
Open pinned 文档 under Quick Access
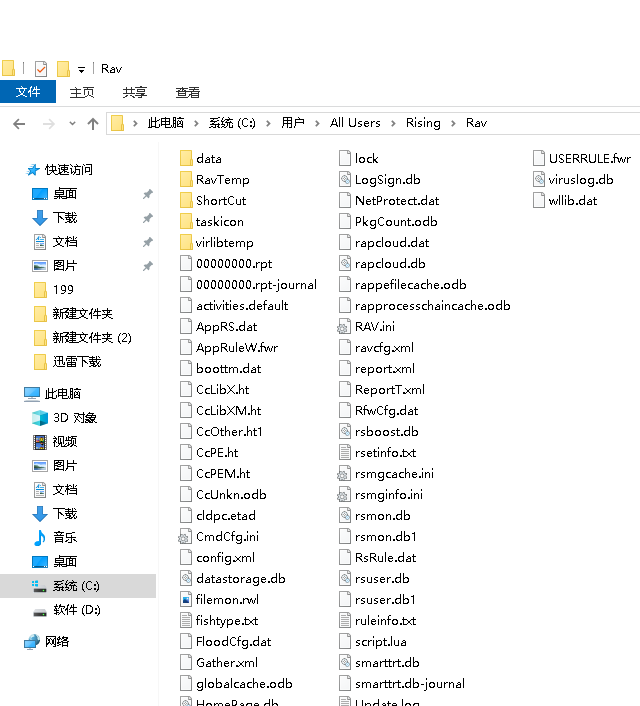[65, 242]
